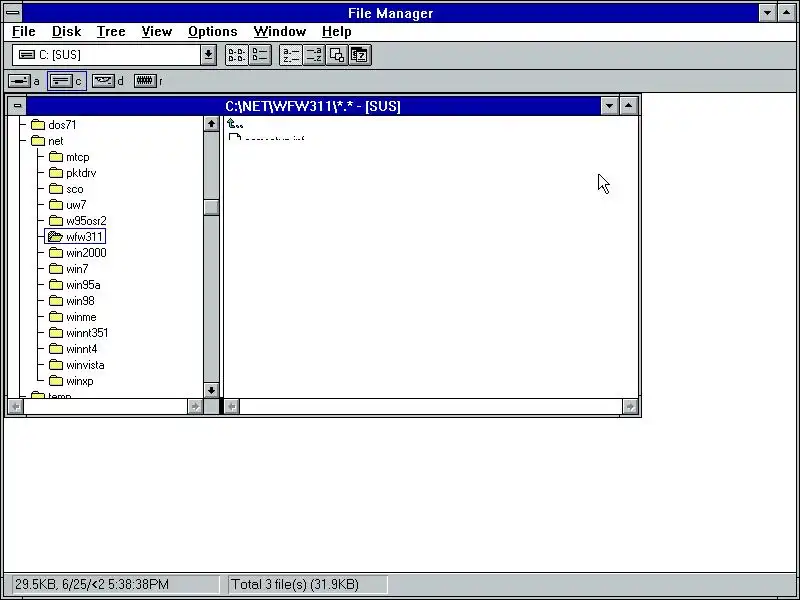Open the Window menu
800x600 pixels.
click(x=280, y=32)
